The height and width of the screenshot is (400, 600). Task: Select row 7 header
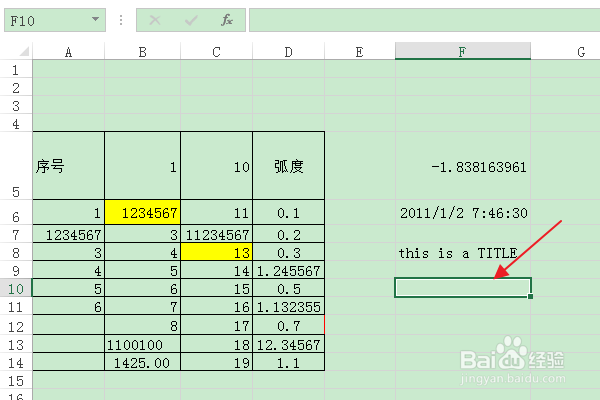click(16, 234)
